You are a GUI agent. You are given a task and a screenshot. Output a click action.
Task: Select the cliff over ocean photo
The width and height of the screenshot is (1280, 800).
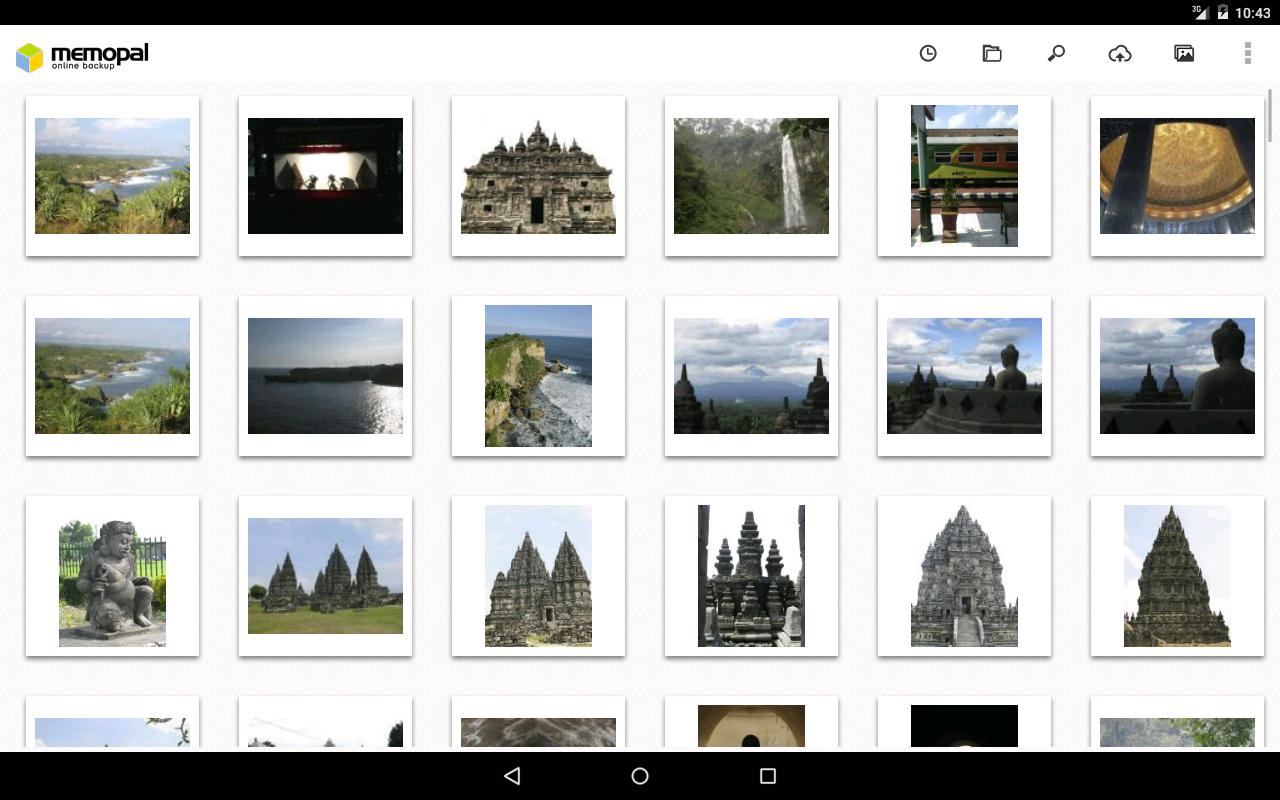(x=538, y=376)
